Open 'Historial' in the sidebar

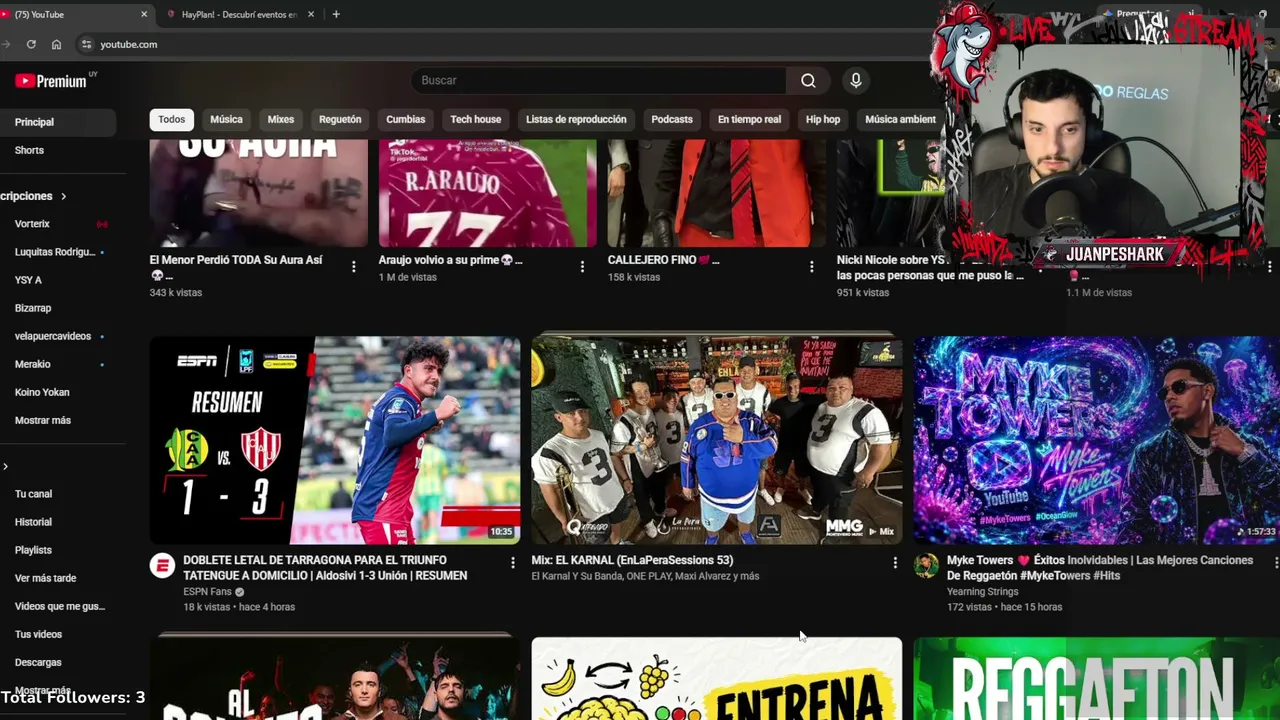(58, 522)
